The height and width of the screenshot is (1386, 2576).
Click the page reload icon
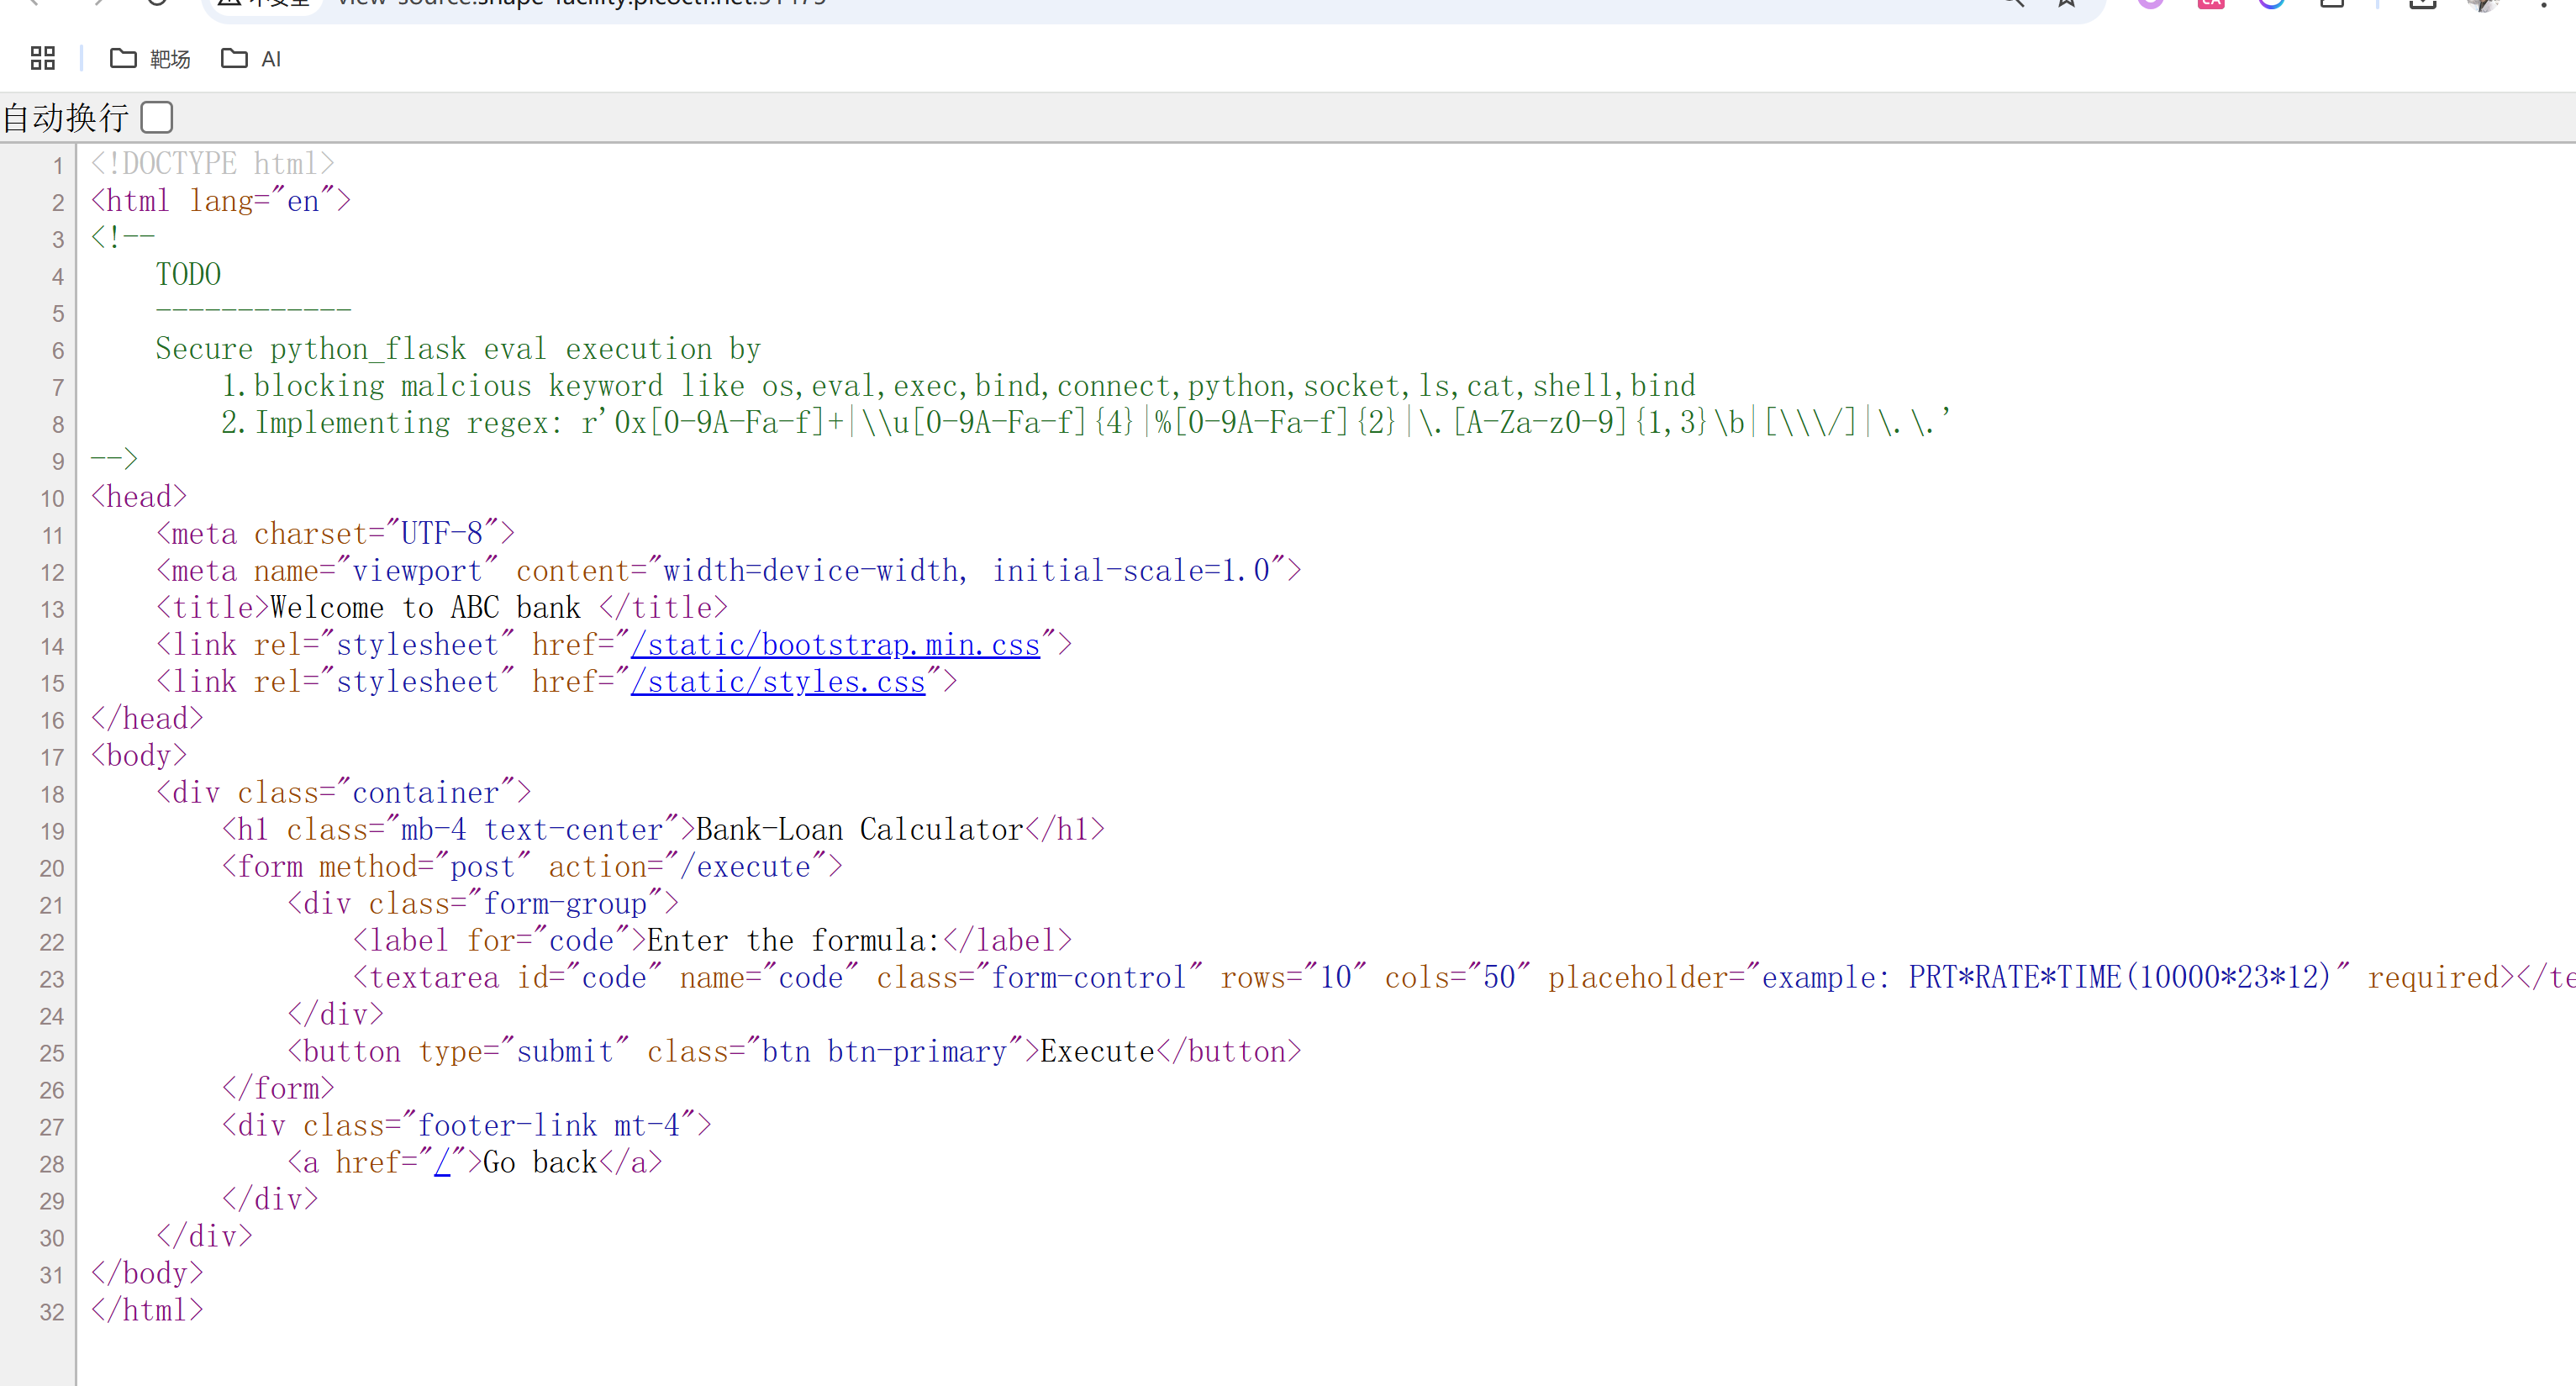(x=157, y=3)
